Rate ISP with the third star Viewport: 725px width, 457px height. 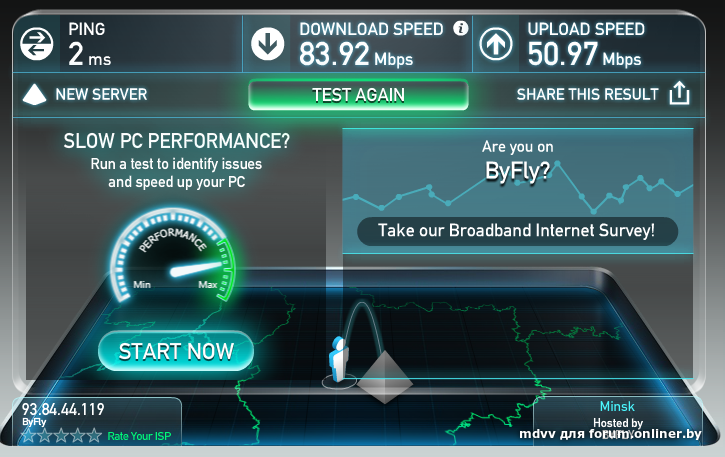pos(61,436)
